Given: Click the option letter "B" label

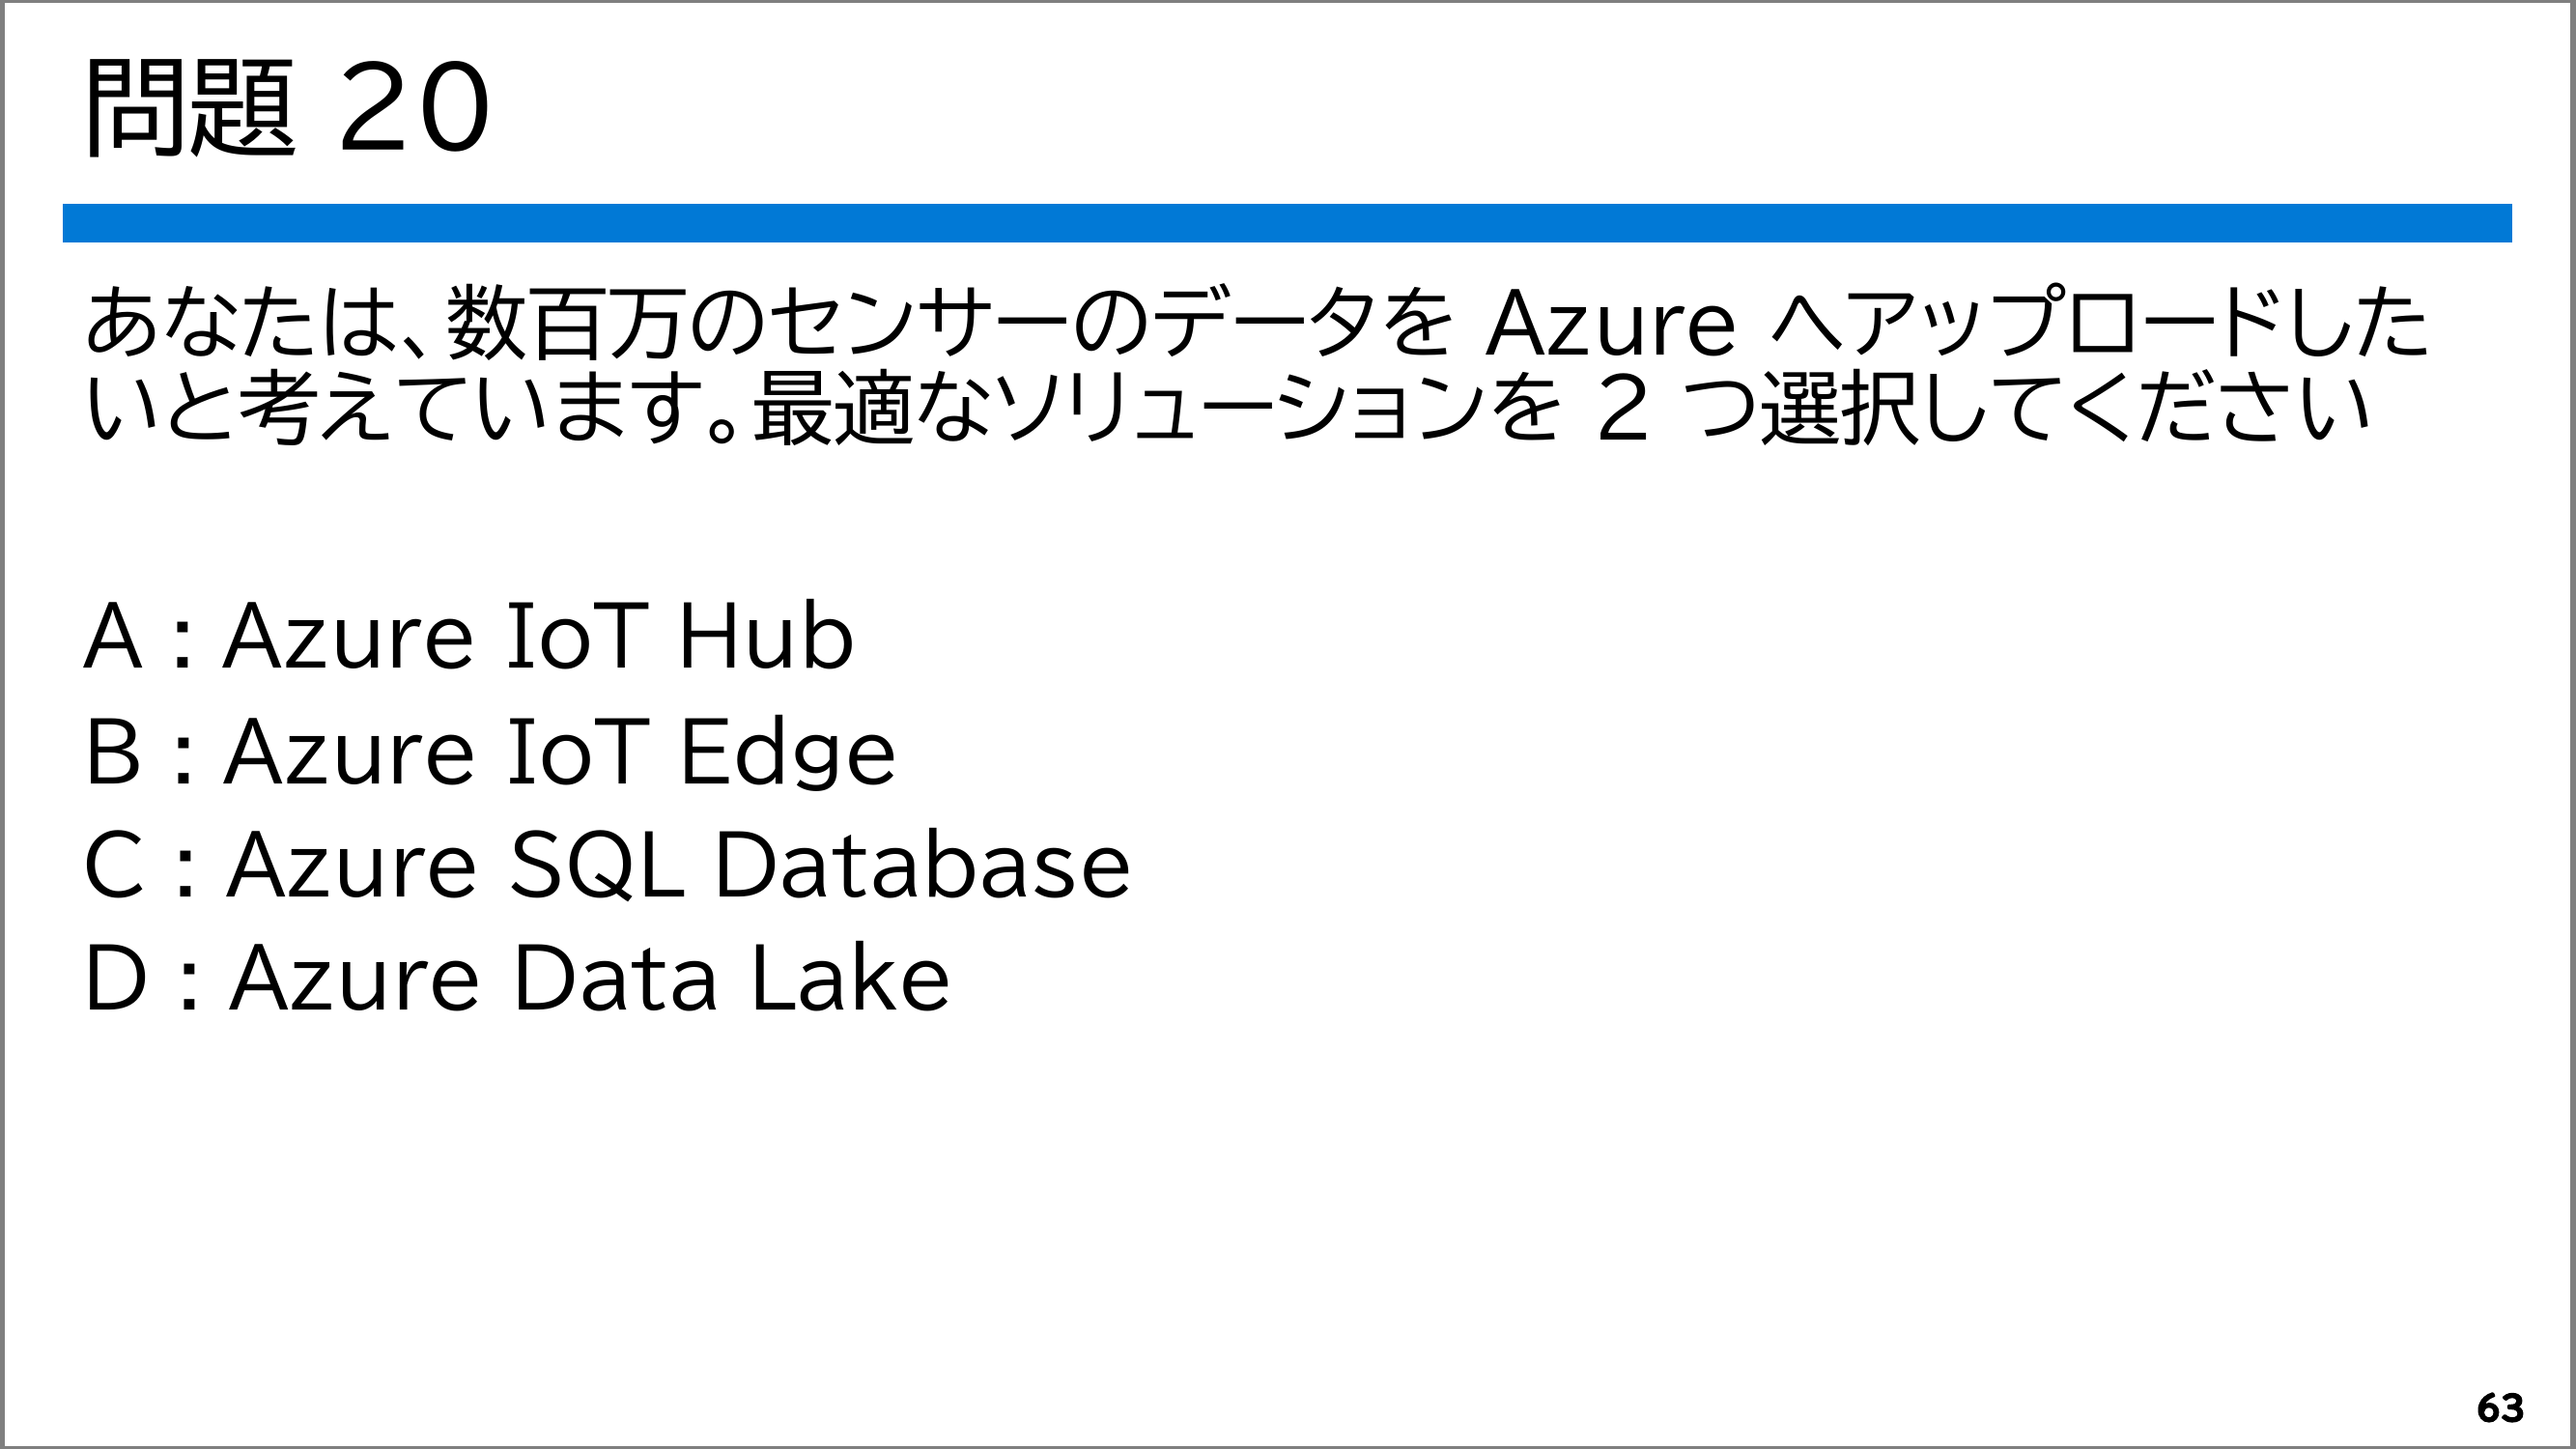Looking at the screenshot, I should pyautogui.click(x=112, y=752).
